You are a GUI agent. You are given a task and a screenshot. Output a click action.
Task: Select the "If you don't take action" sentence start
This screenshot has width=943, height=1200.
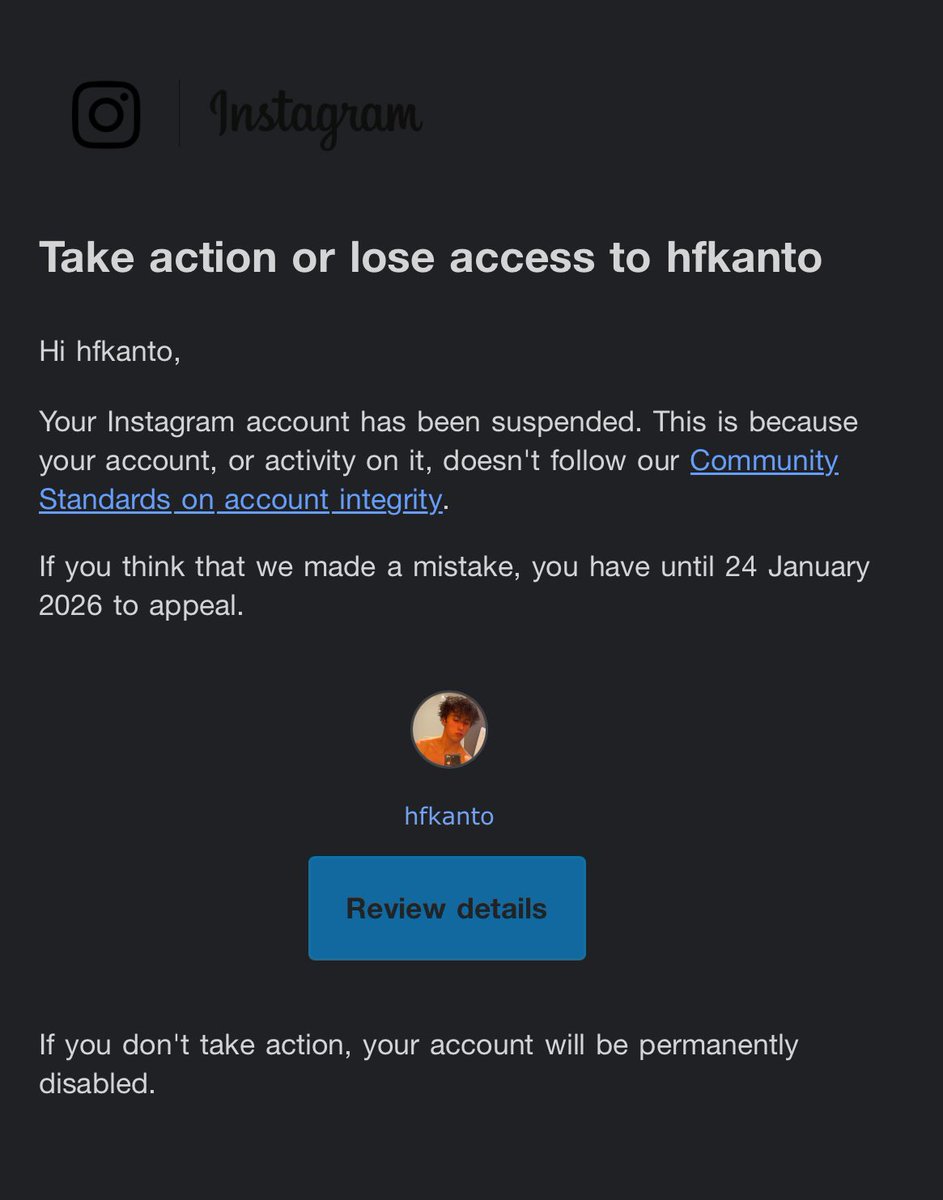(x=196, y=1045)
